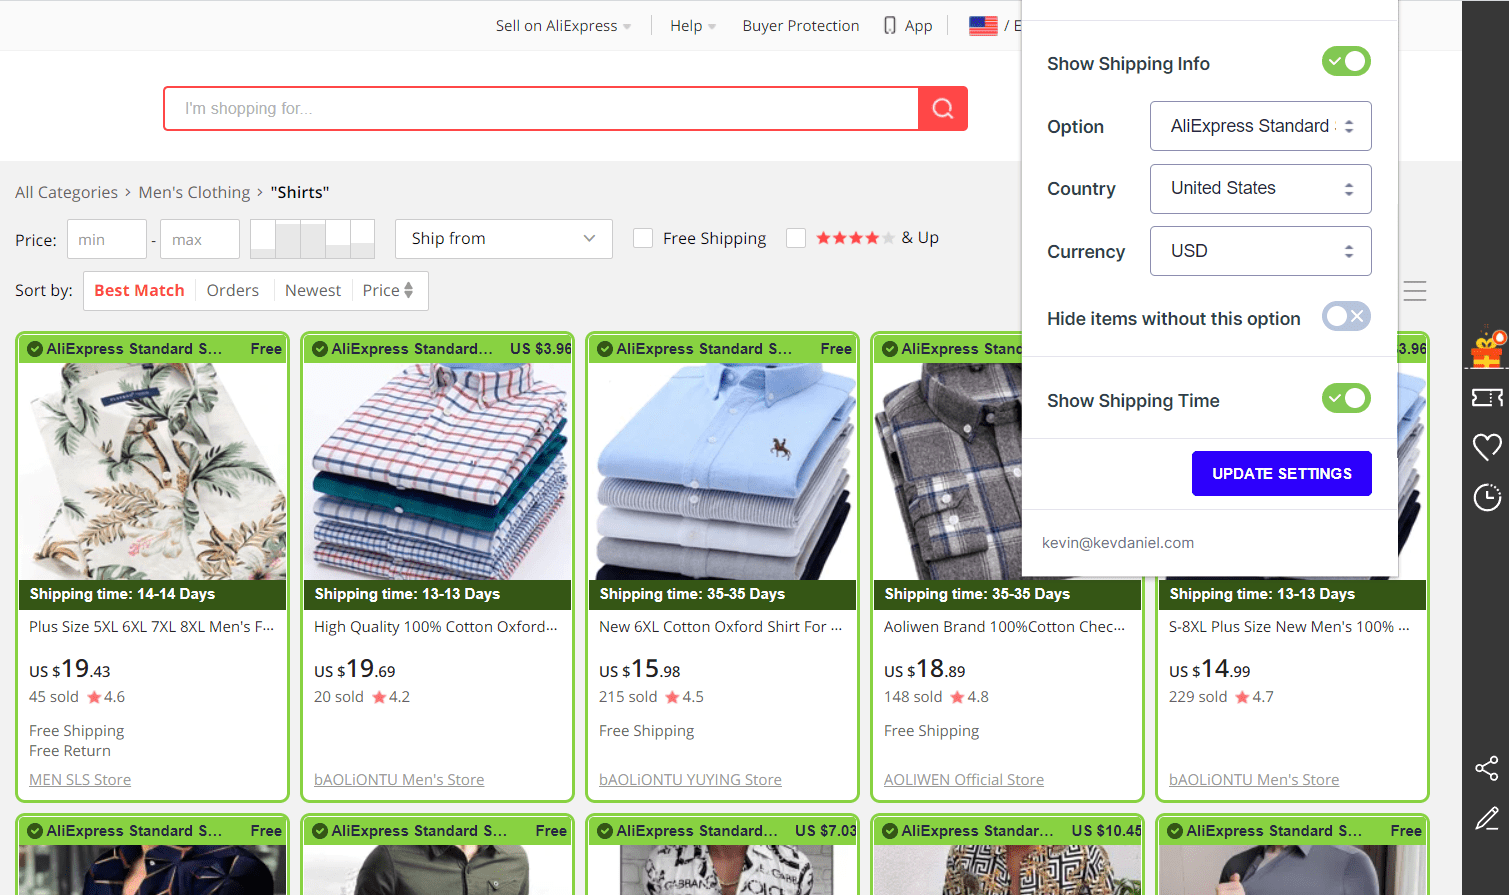
Task: Click the price range histogram bar
Action: [x=312, y=239]
